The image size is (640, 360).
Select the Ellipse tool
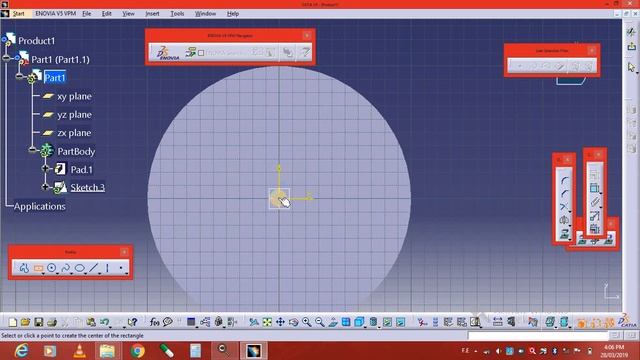tap(80, 268)
